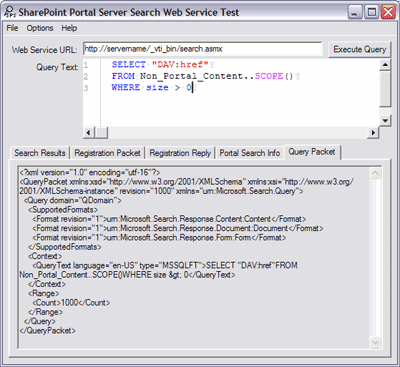Click the query editor vertical scrollbar thumb
The image size is (400, 367).
click(x=385, y=88)
